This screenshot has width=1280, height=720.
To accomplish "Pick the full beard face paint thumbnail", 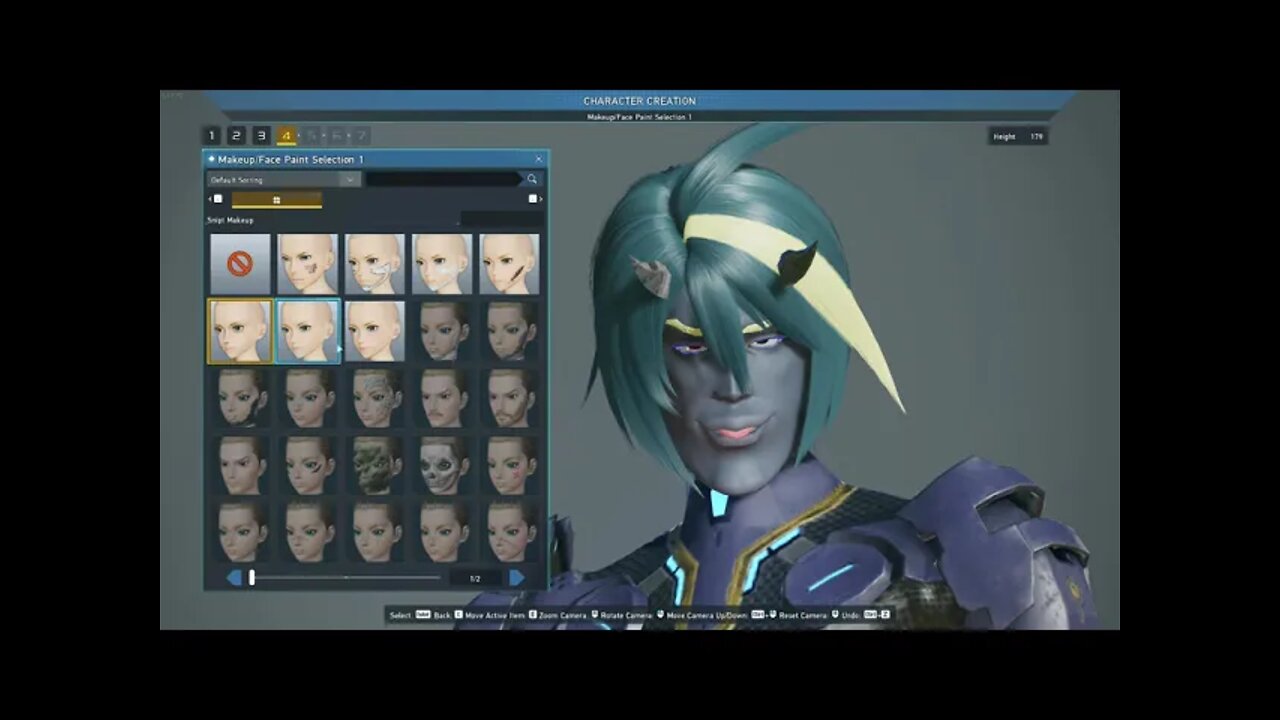I will [509, 398].
